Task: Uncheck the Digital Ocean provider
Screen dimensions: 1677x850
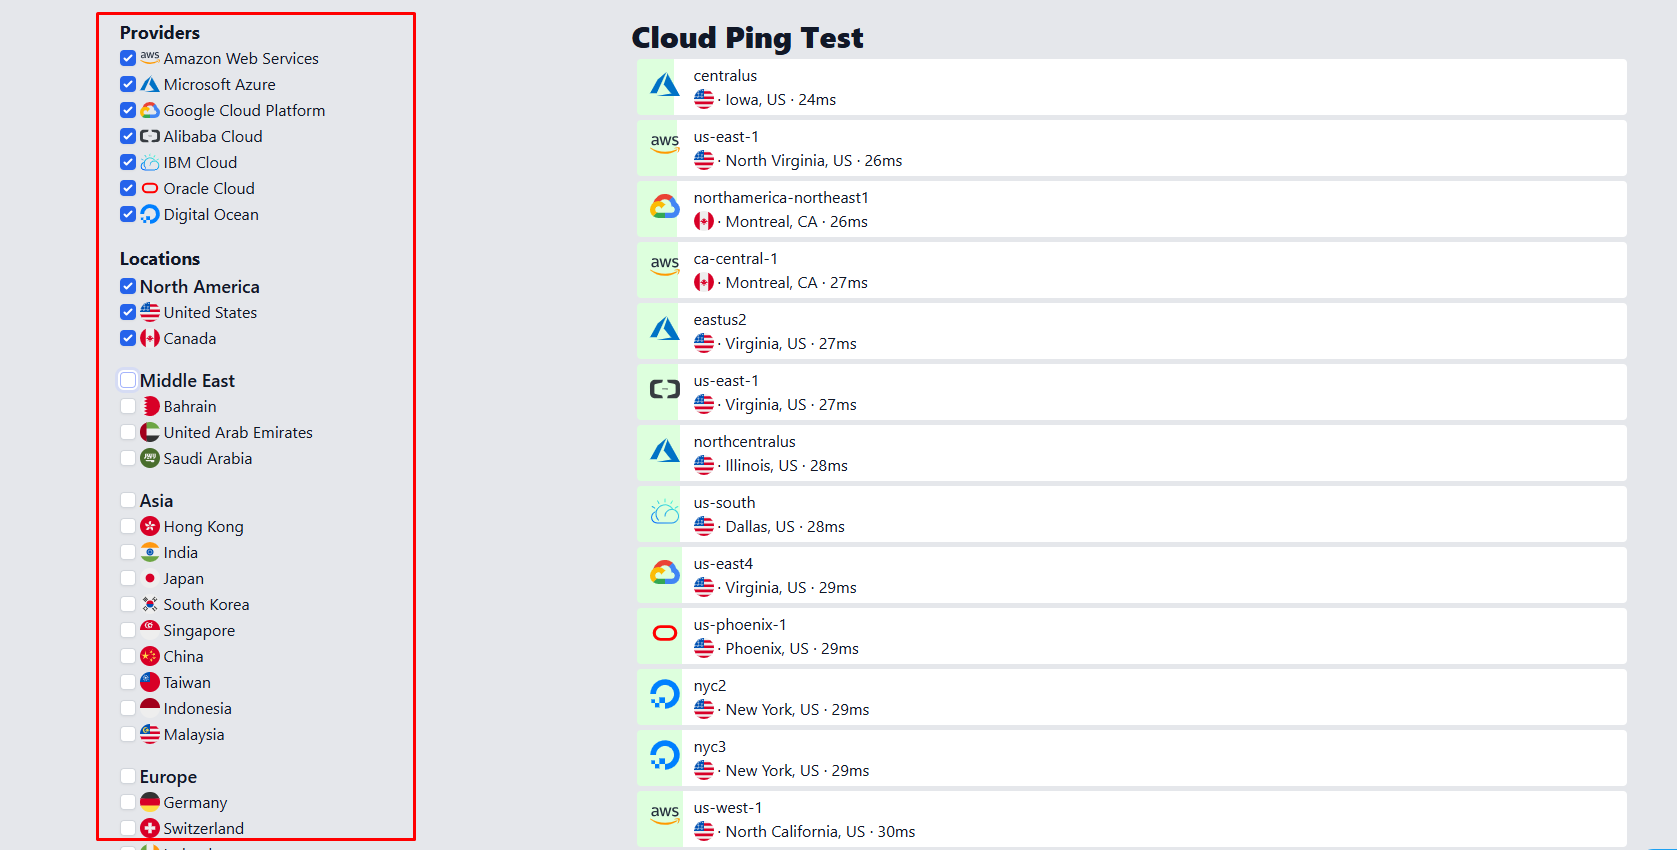Action: pos(128,214)
